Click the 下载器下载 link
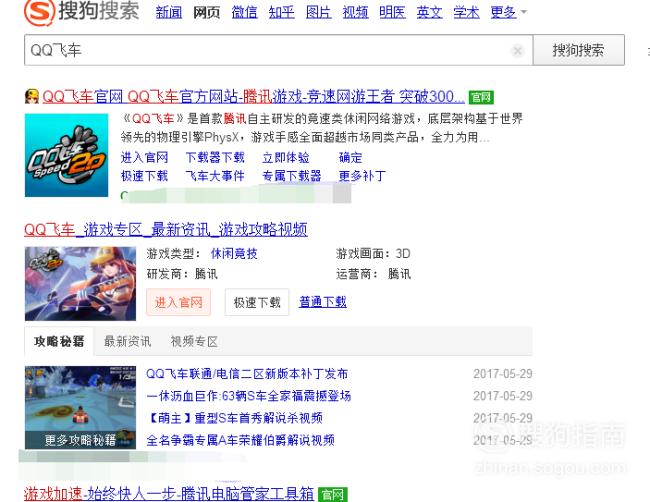Viewport: 650px width, 502px height. 215,158
